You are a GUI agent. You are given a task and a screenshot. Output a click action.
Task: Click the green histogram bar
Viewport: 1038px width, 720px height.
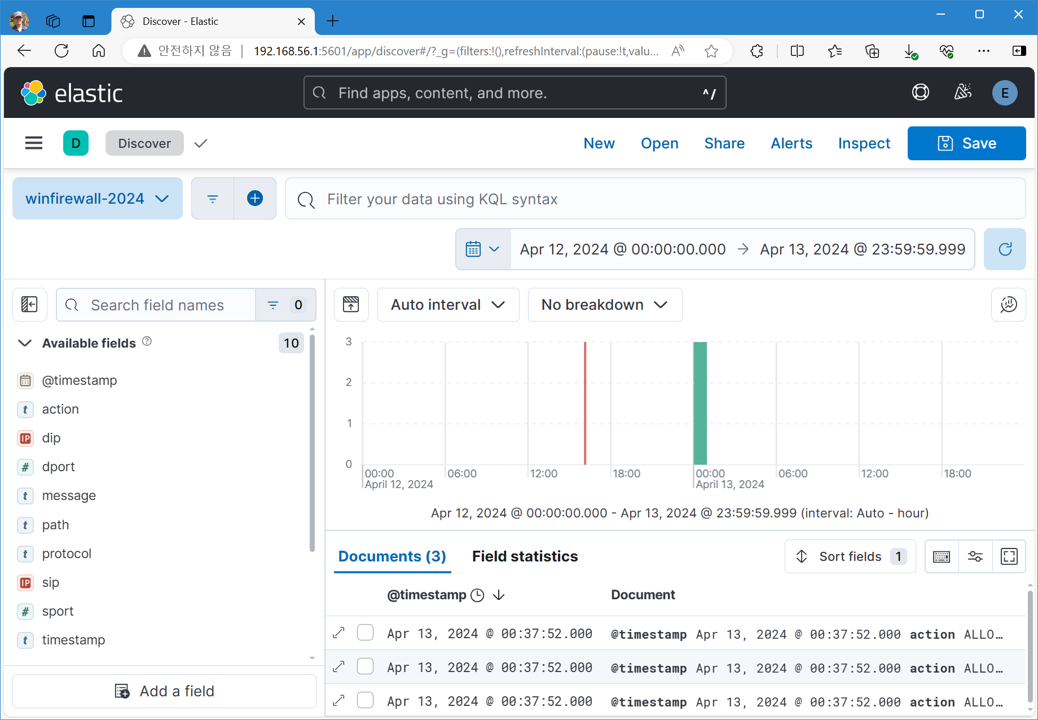tap(700, 403)
